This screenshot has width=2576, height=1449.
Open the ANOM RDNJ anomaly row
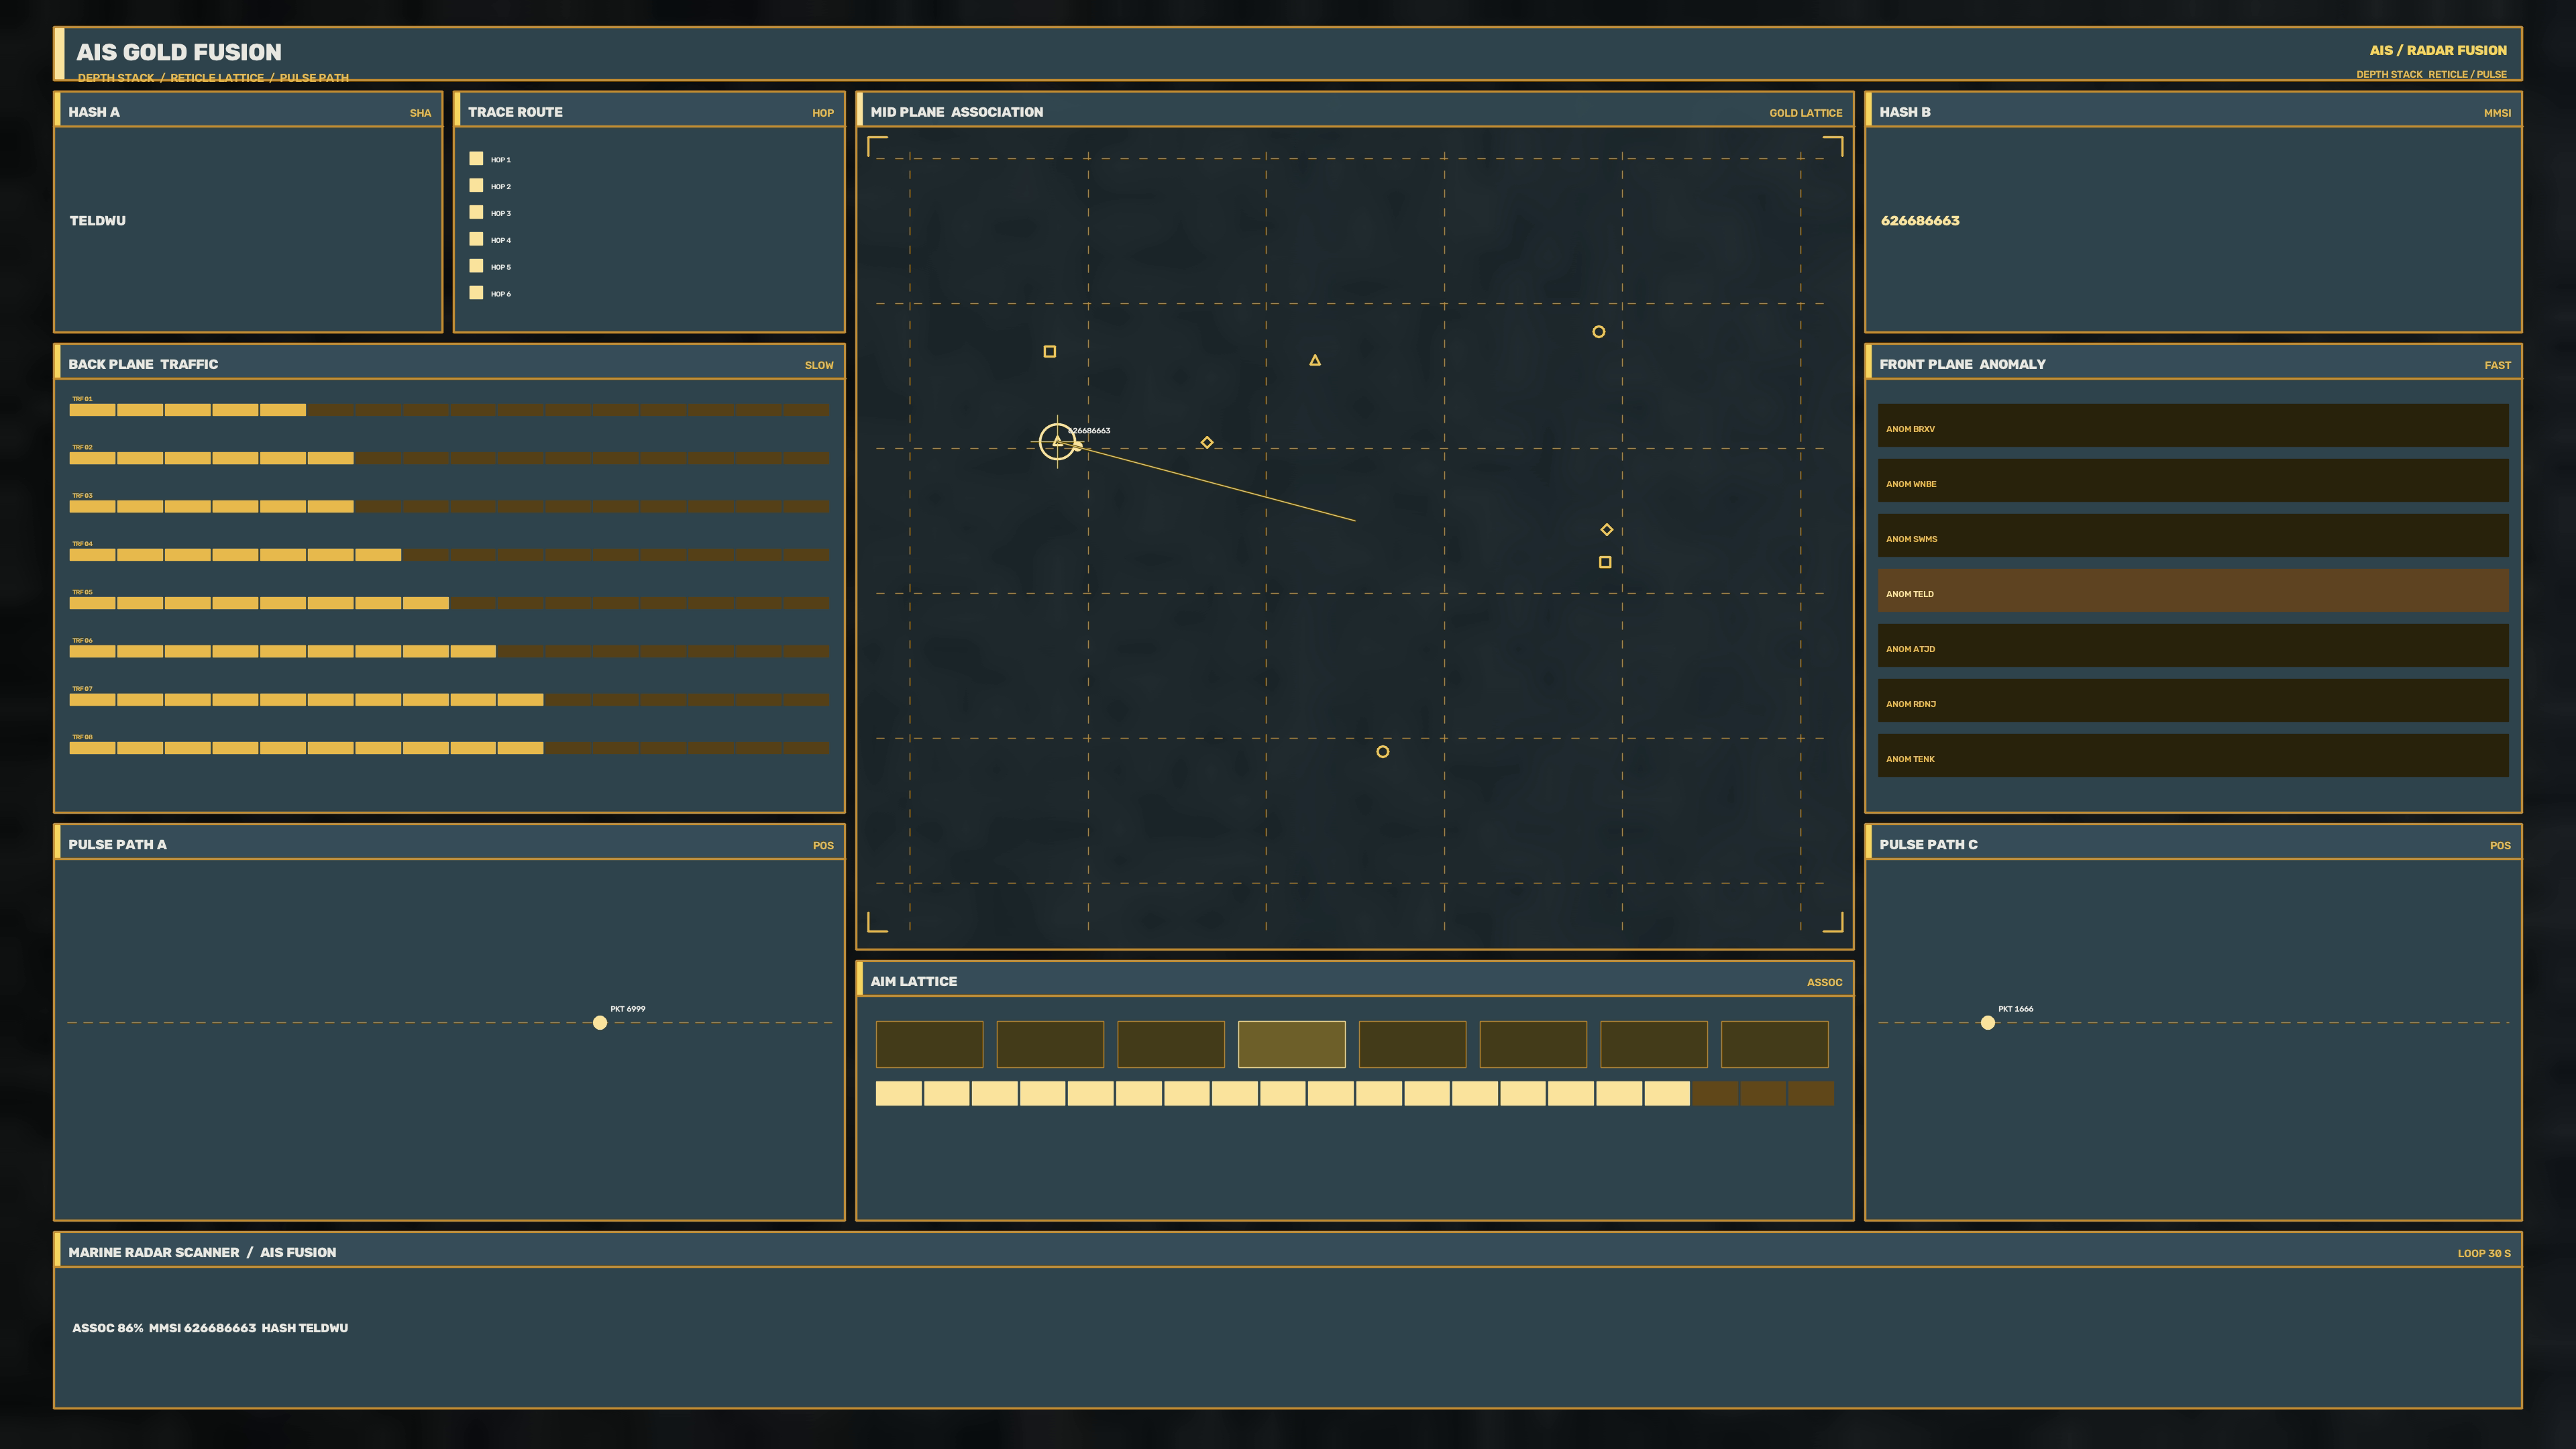[2193, 701]
